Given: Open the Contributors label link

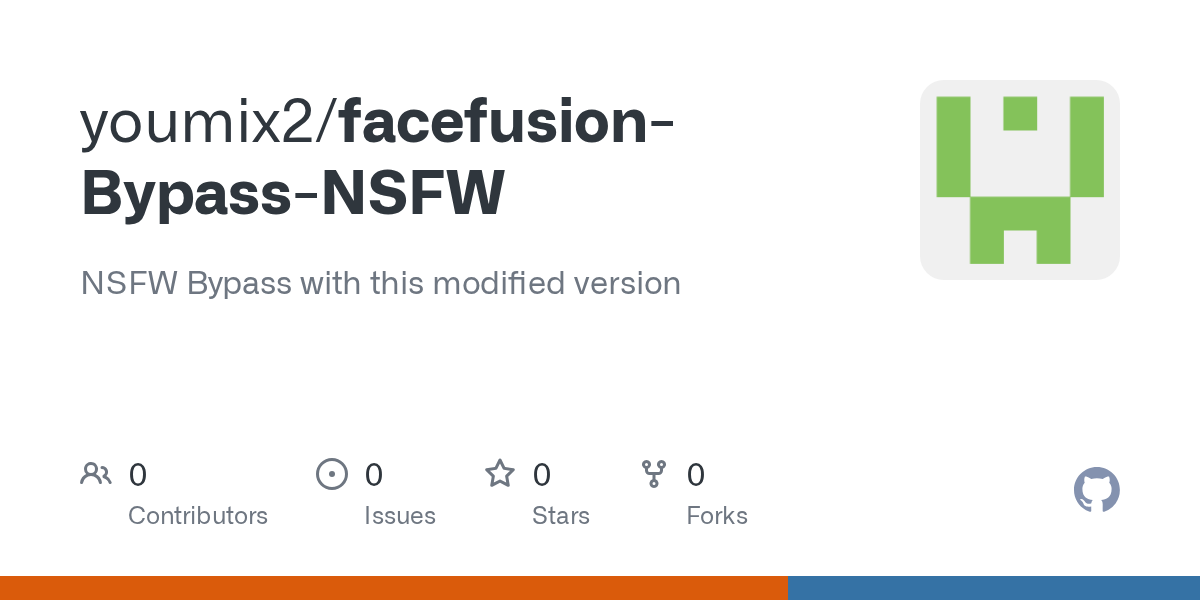Looking at the screenshot, I should (x=198, y=516).
